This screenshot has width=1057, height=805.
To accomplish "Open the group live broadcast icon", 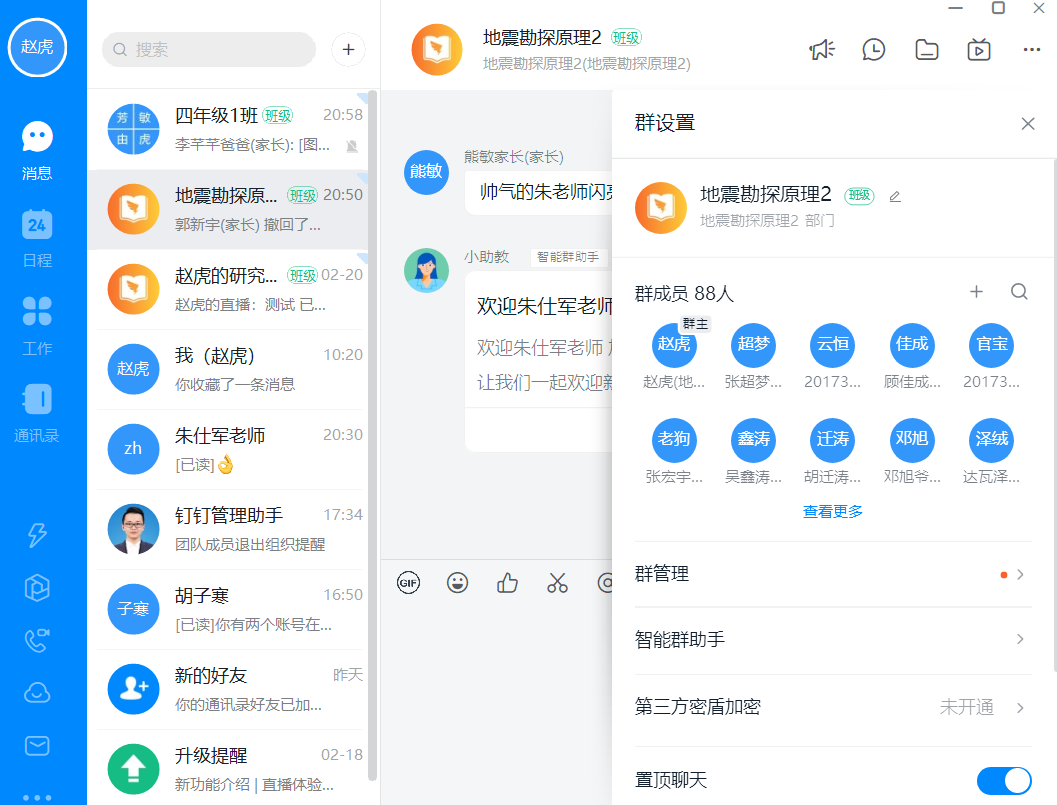I will [x=979, y=50].
